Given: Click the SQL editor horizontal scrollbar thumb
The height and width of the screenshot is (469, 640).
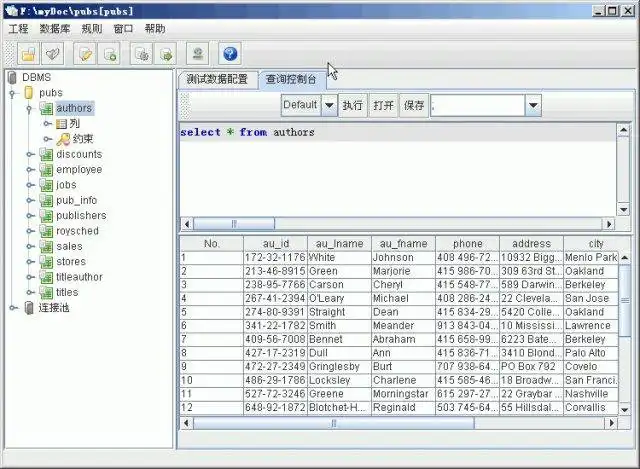Looking at the screenshot, I should click(x=234, y=224).
